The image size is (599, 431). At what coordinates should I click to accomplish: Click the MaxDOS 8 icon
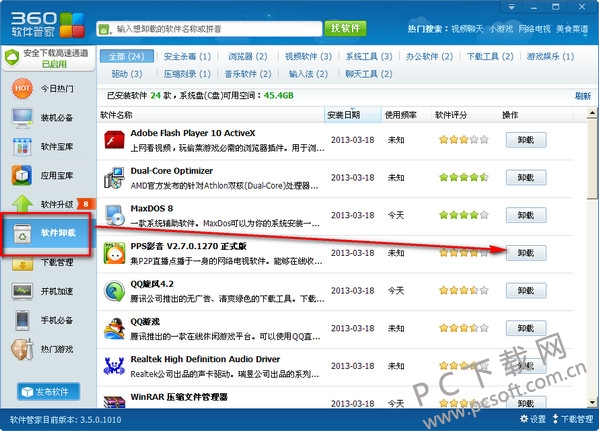pos(114,215)
